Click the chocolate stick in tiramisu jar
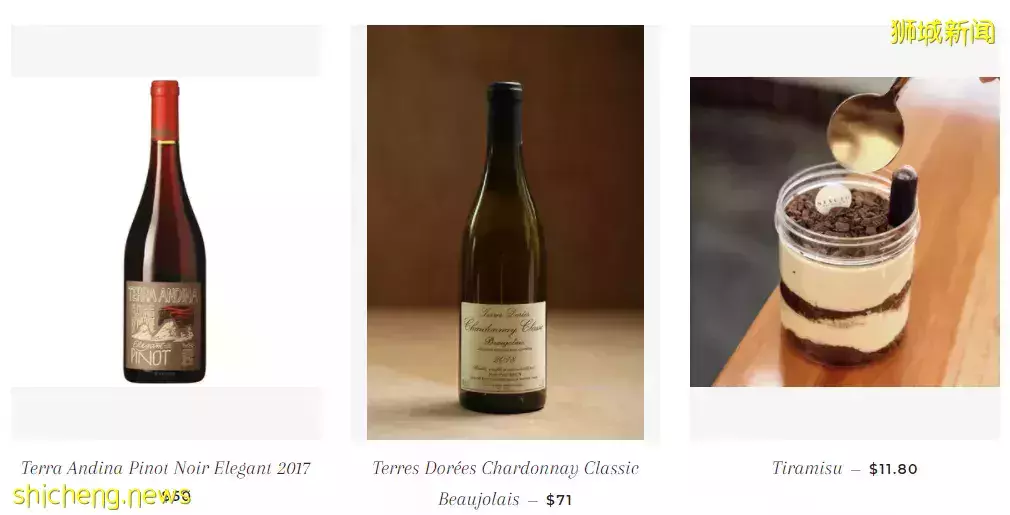The image size is (1010, 515). 902,196
